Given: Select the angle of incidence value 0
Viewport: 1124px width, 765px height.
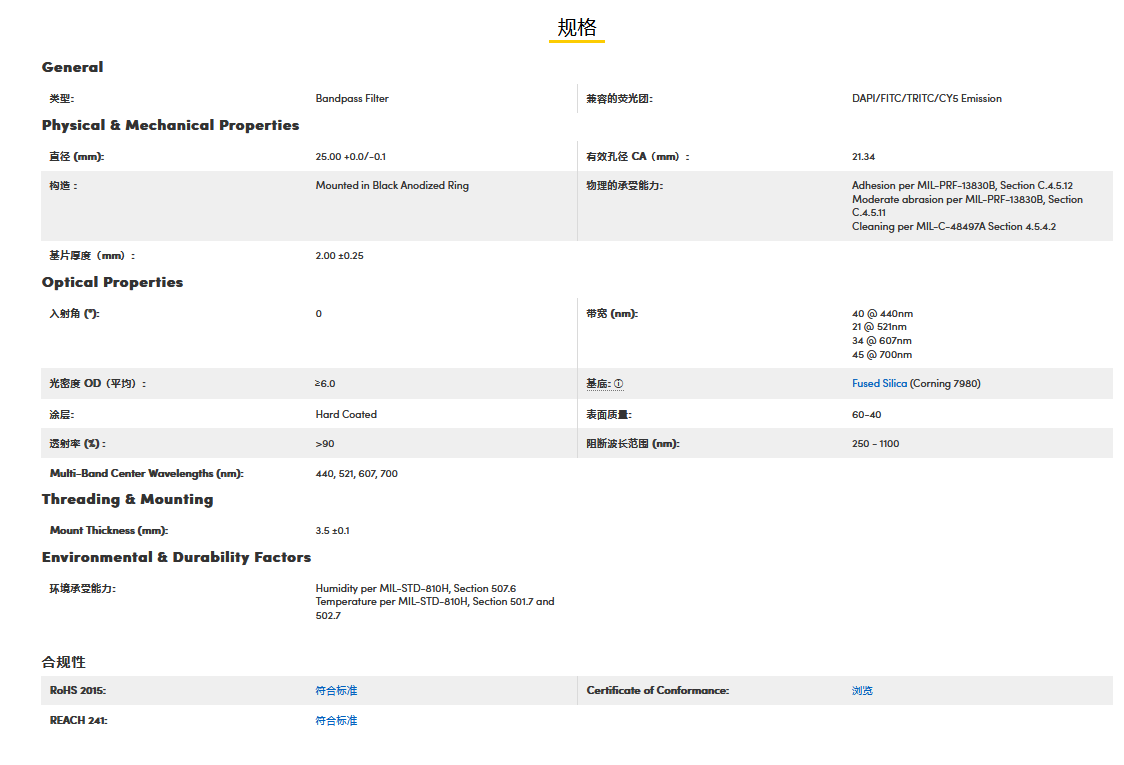Looking at the screenshot, I should (319, 313).
